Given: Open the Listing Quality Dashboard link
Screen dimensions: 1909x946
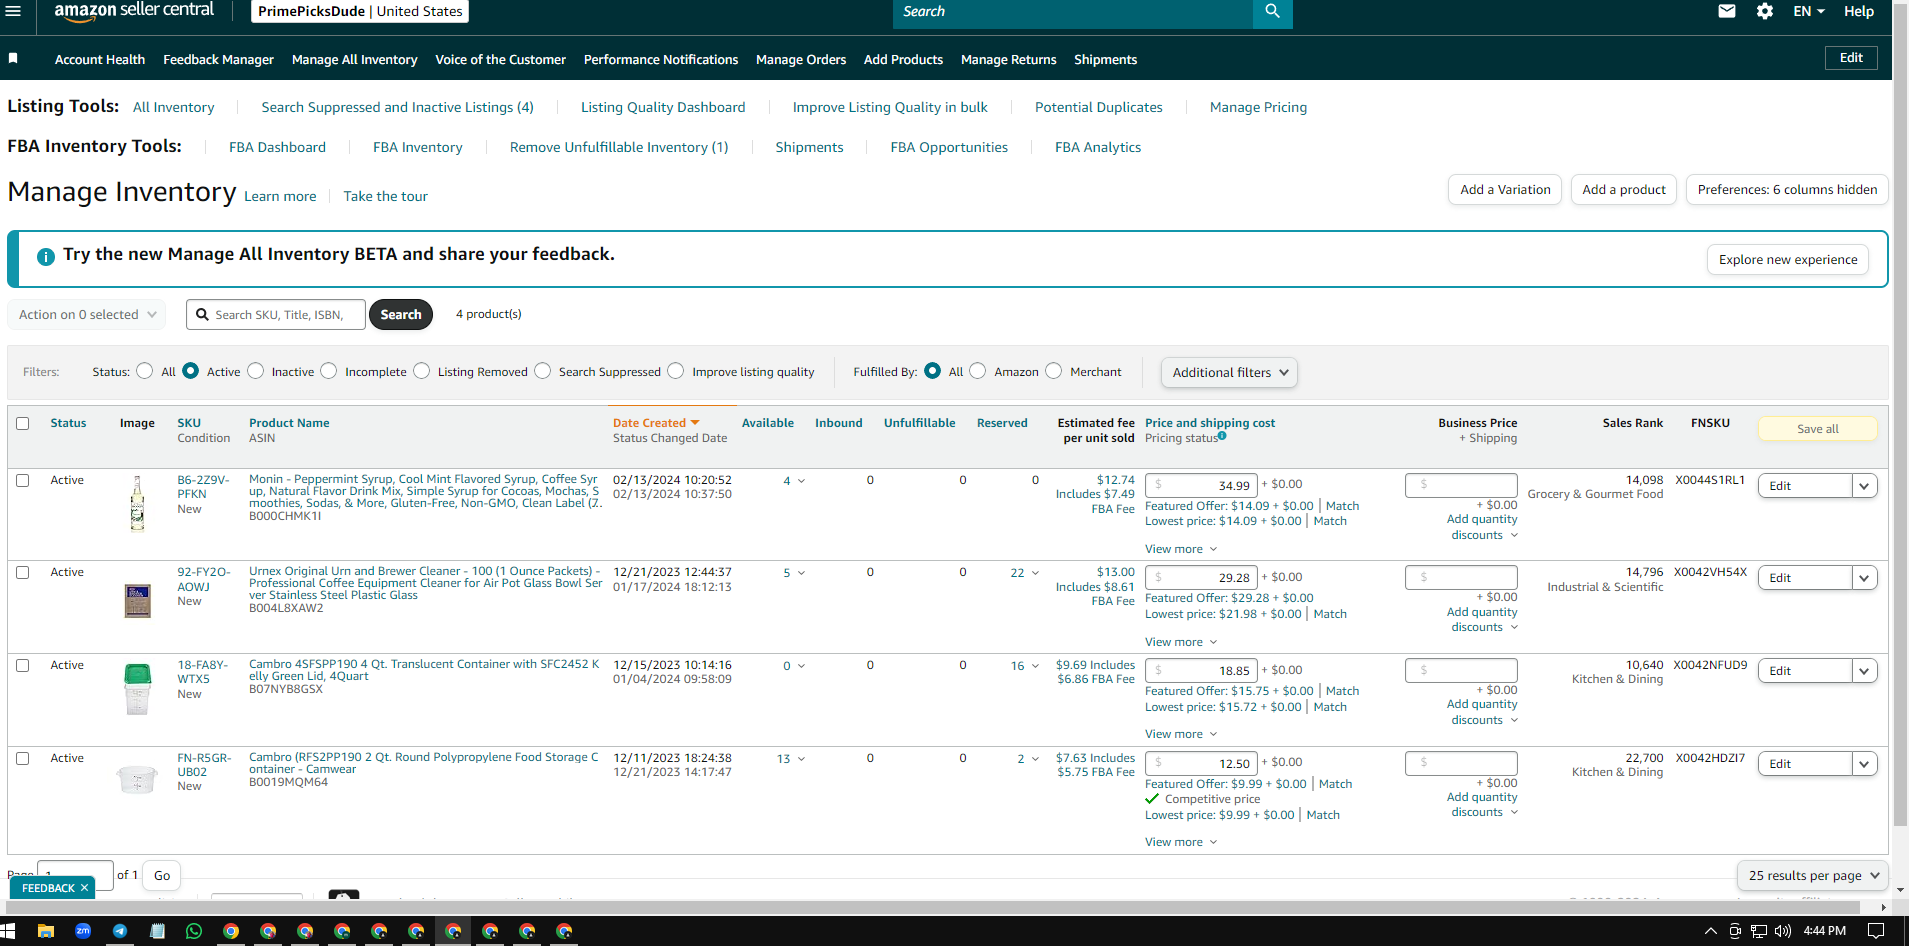Looking at the screenshot, I should (x=663, y=107).
